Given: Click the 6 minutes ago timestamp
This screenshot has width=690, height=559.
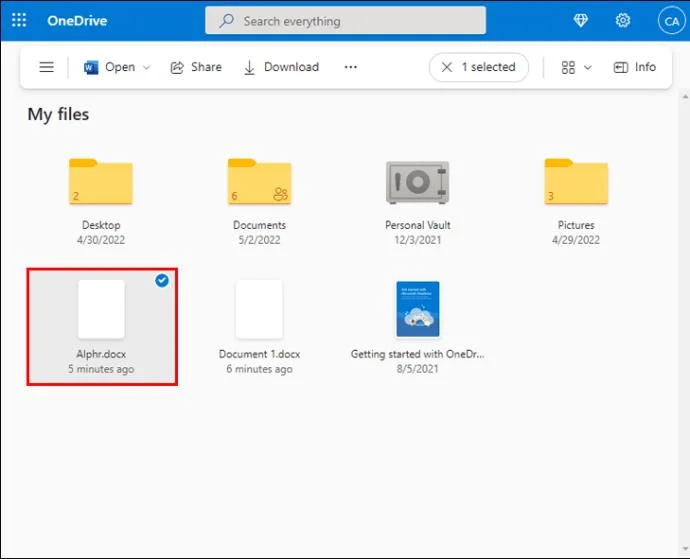Looking at the screenshot, I should pos(259,369).
